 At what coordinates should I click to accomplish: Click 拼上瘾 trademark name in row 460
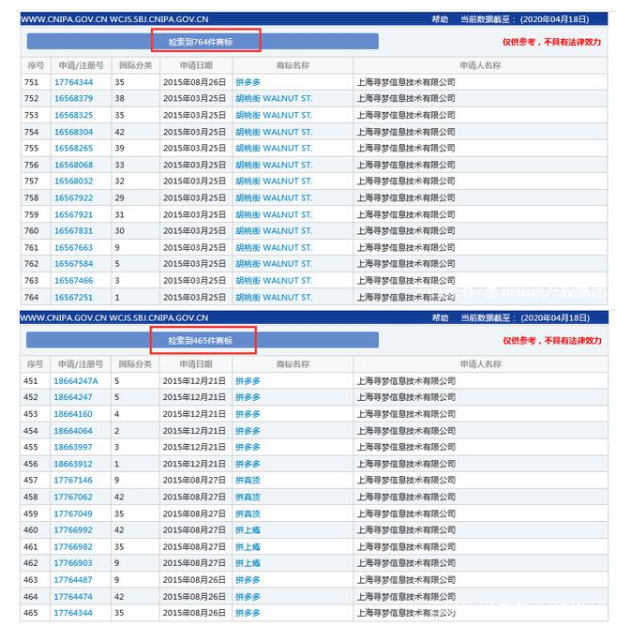pos(248,530)
